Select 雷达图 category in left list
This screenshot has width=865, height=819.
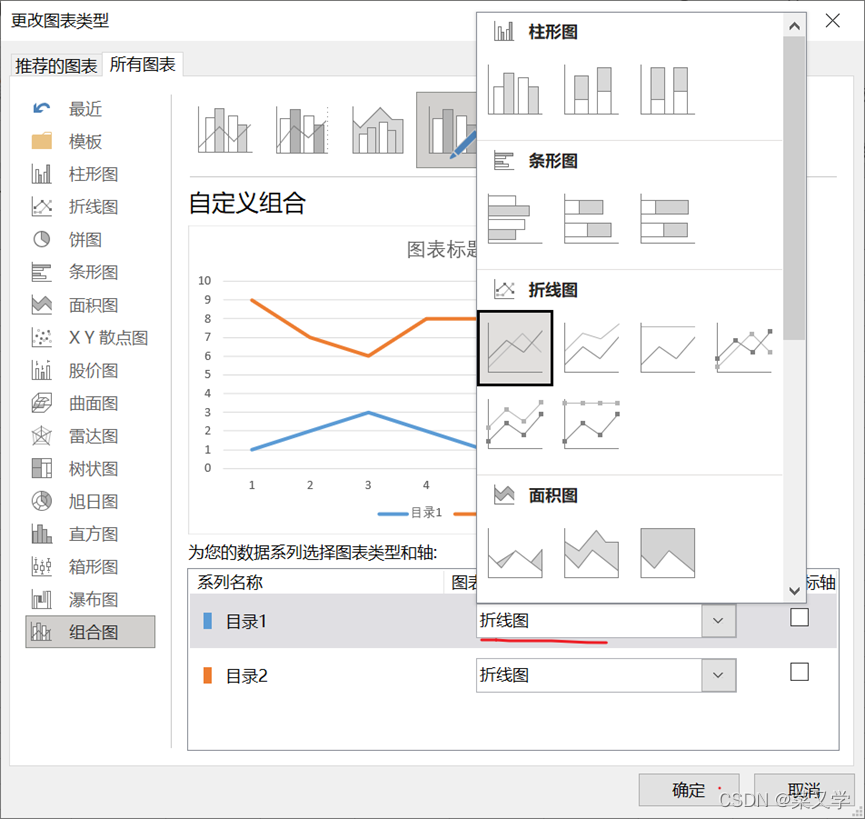click(90, 436)
